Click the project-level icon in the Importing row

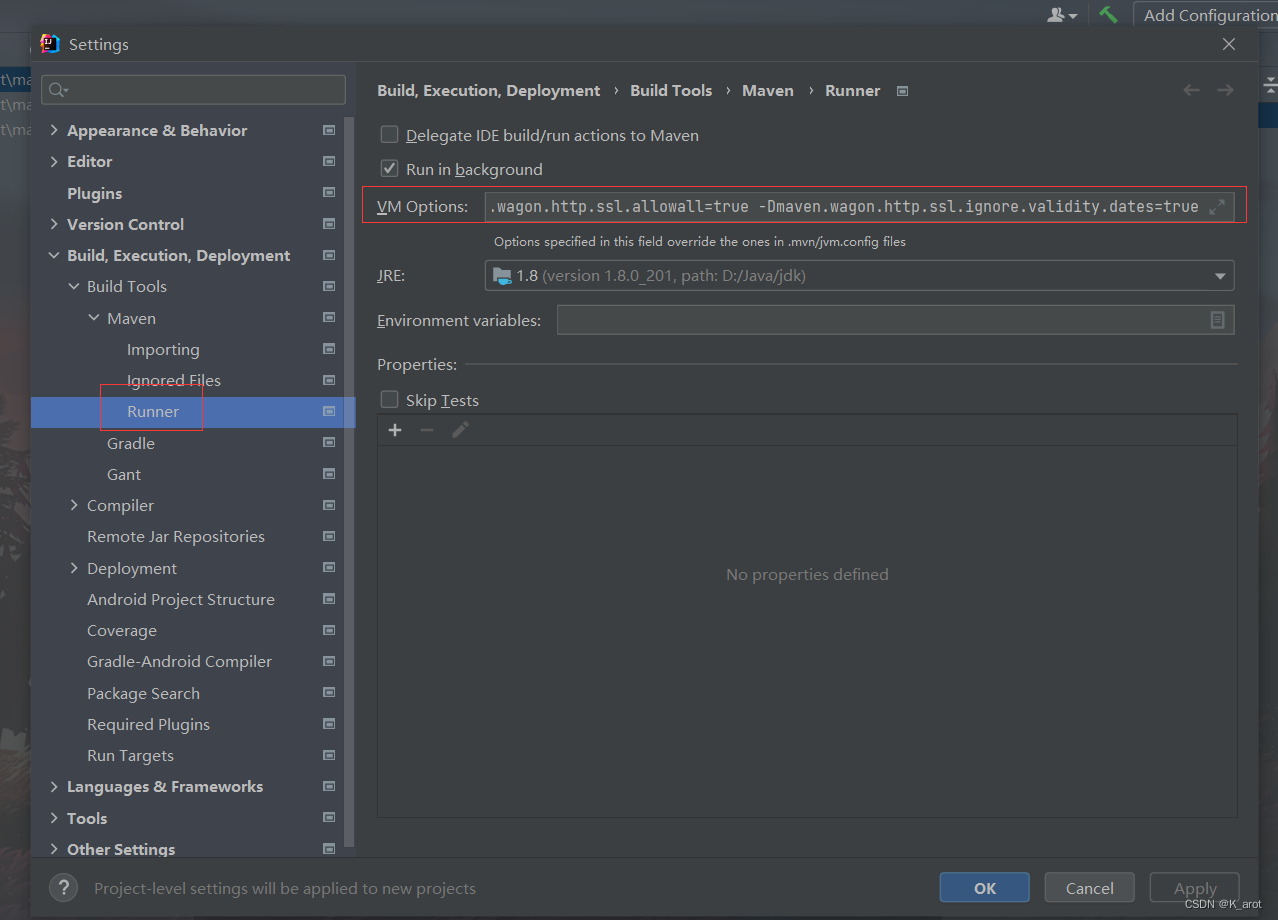click(329, 349)
